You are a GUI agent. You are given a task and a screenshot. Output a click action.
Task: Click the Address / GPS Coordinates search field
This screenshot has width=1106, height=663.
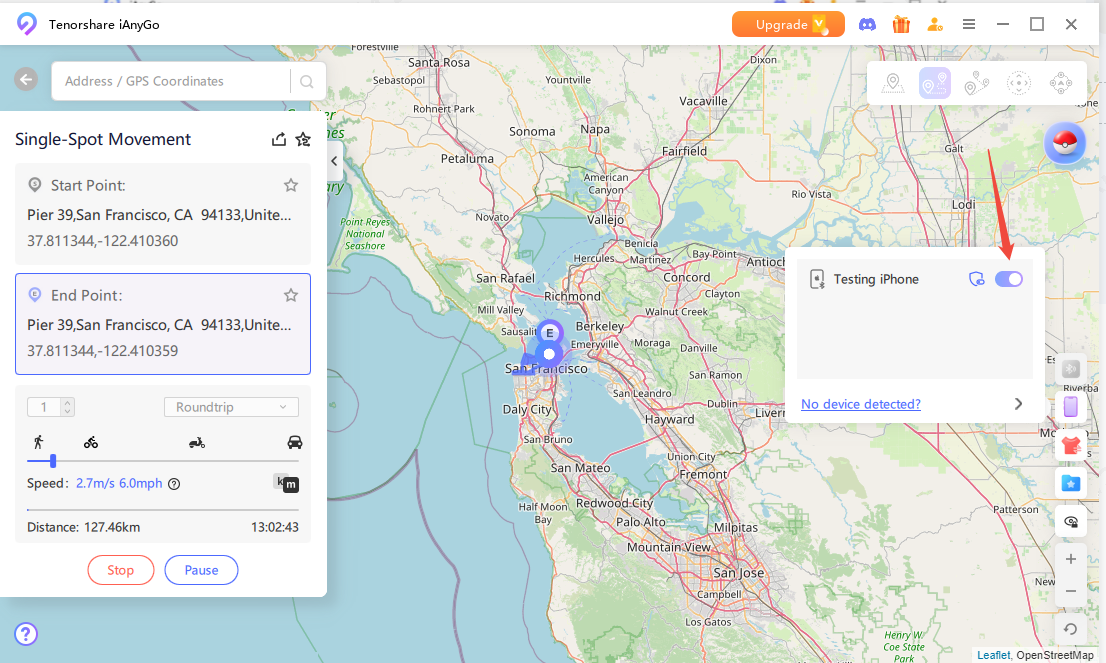170,79
